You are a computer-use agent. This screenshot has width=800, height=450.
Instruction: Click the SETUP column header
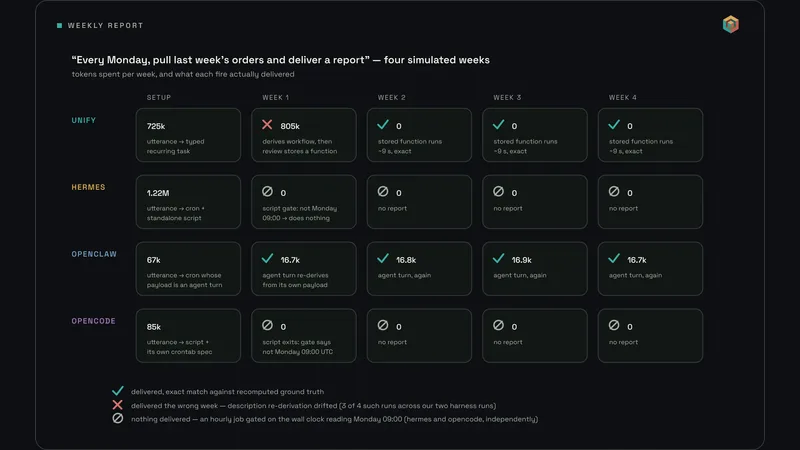tap(159, 97)
